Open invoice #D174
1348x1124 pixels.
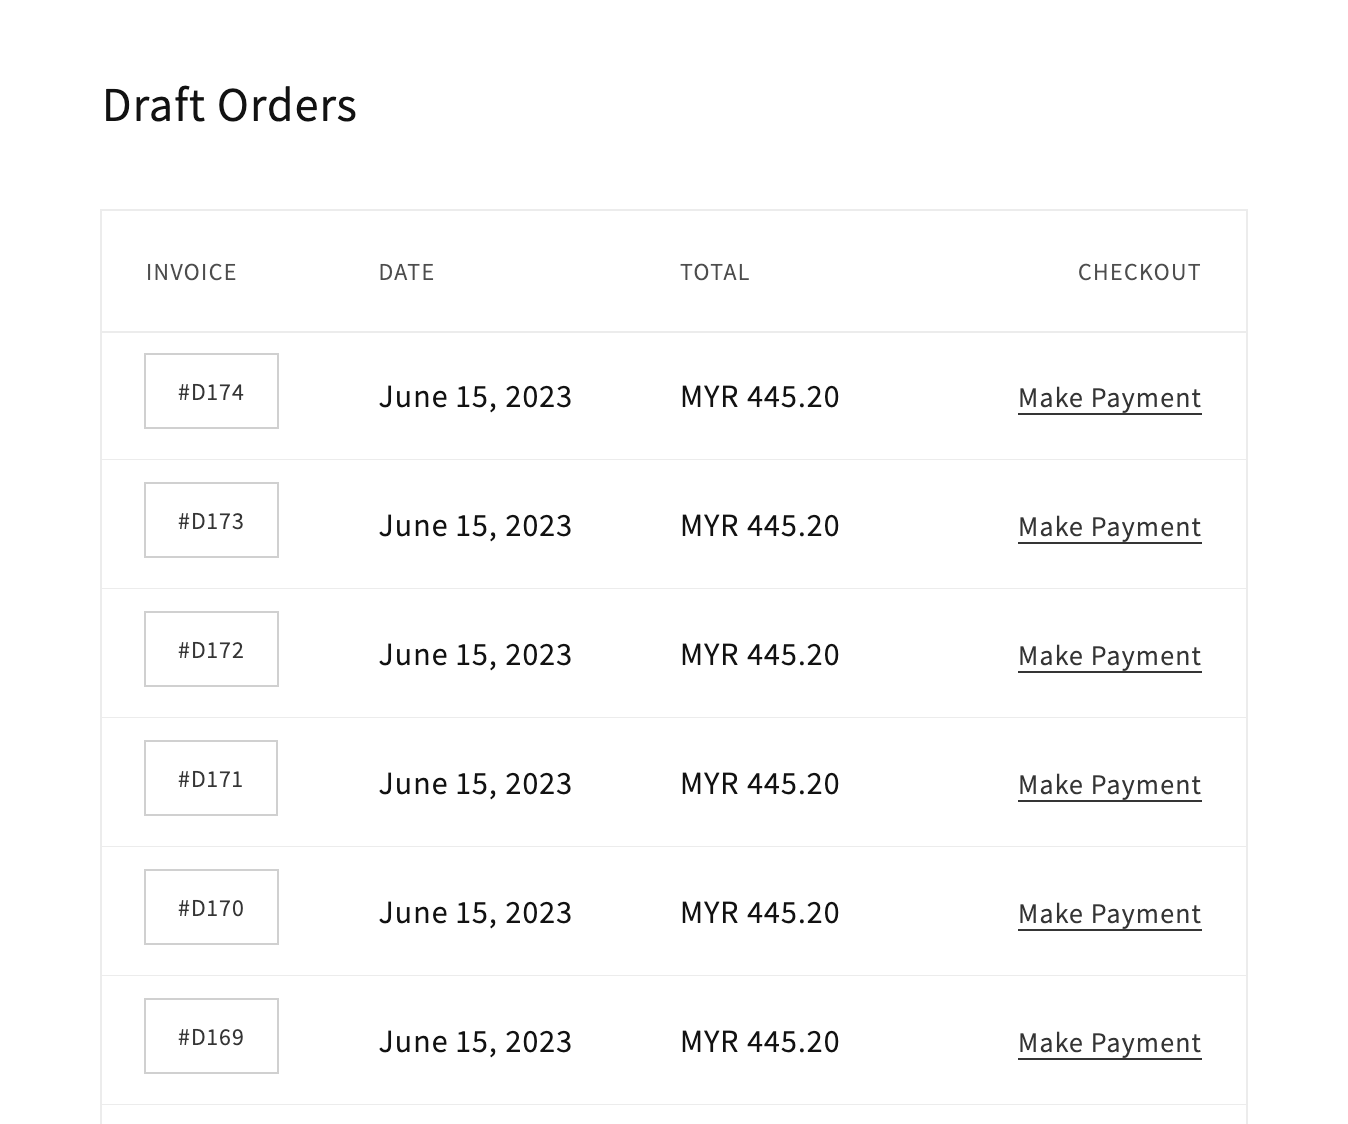pos(211,390)
